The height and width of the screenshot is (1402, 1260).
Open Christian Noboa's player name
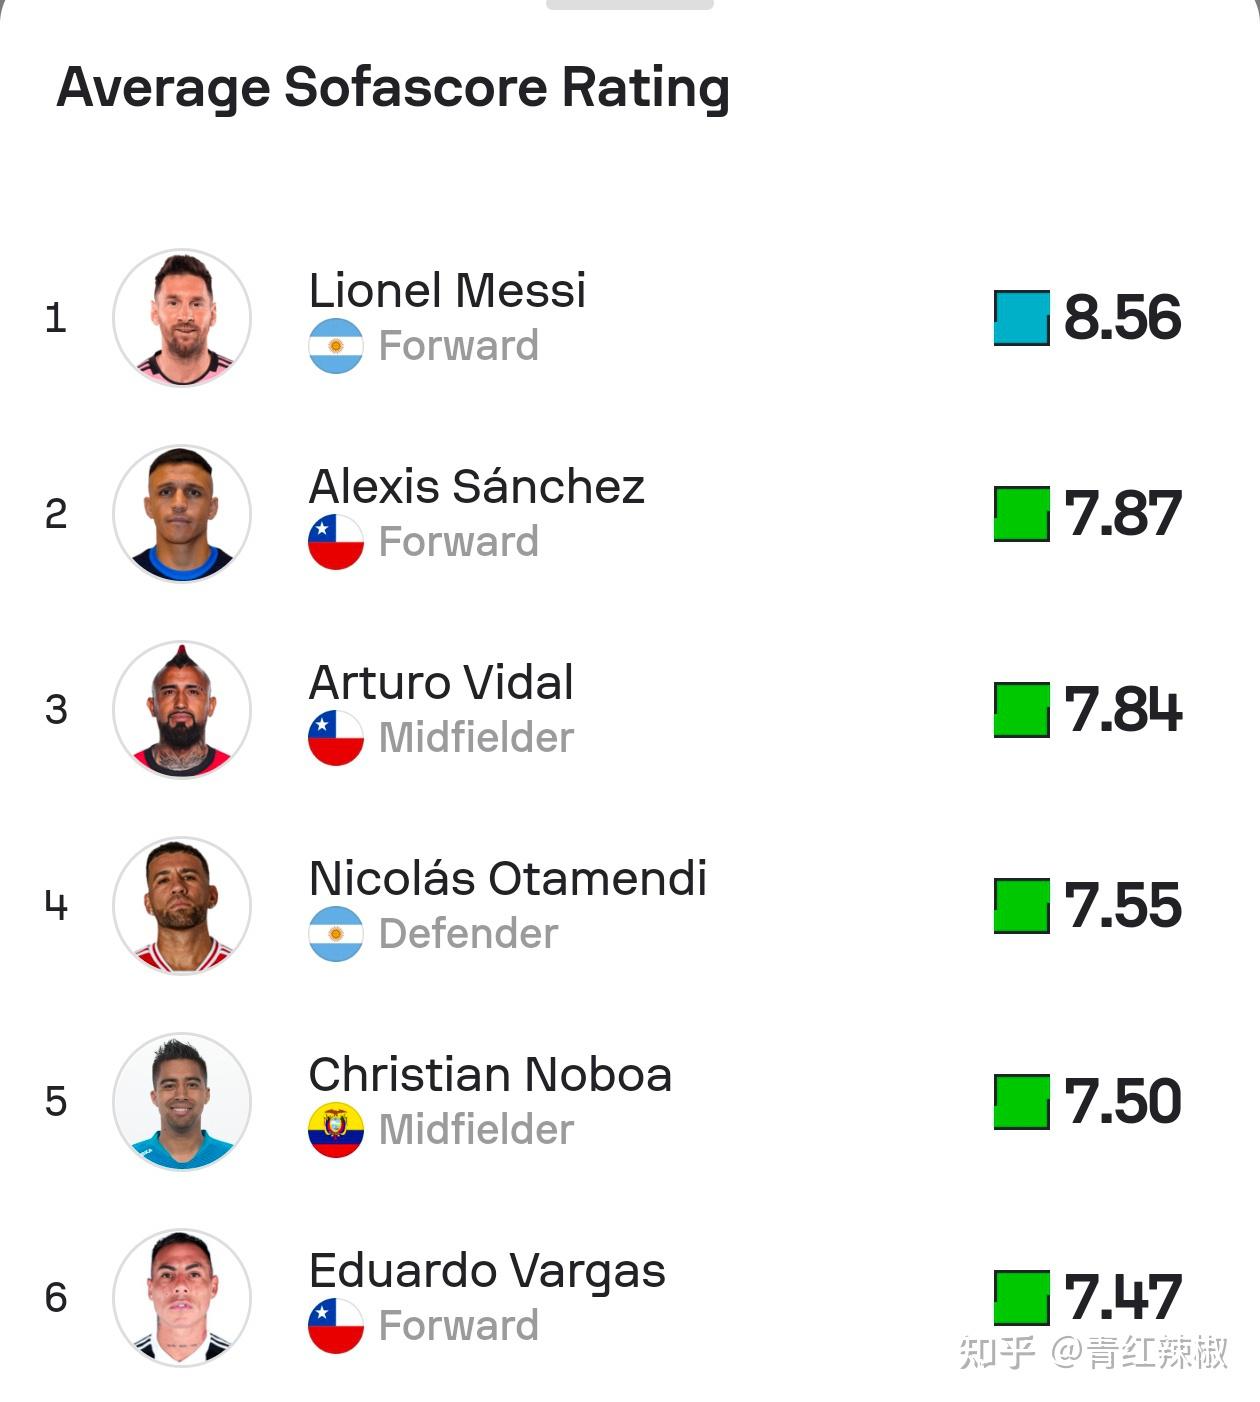(x=490, y=1075)
